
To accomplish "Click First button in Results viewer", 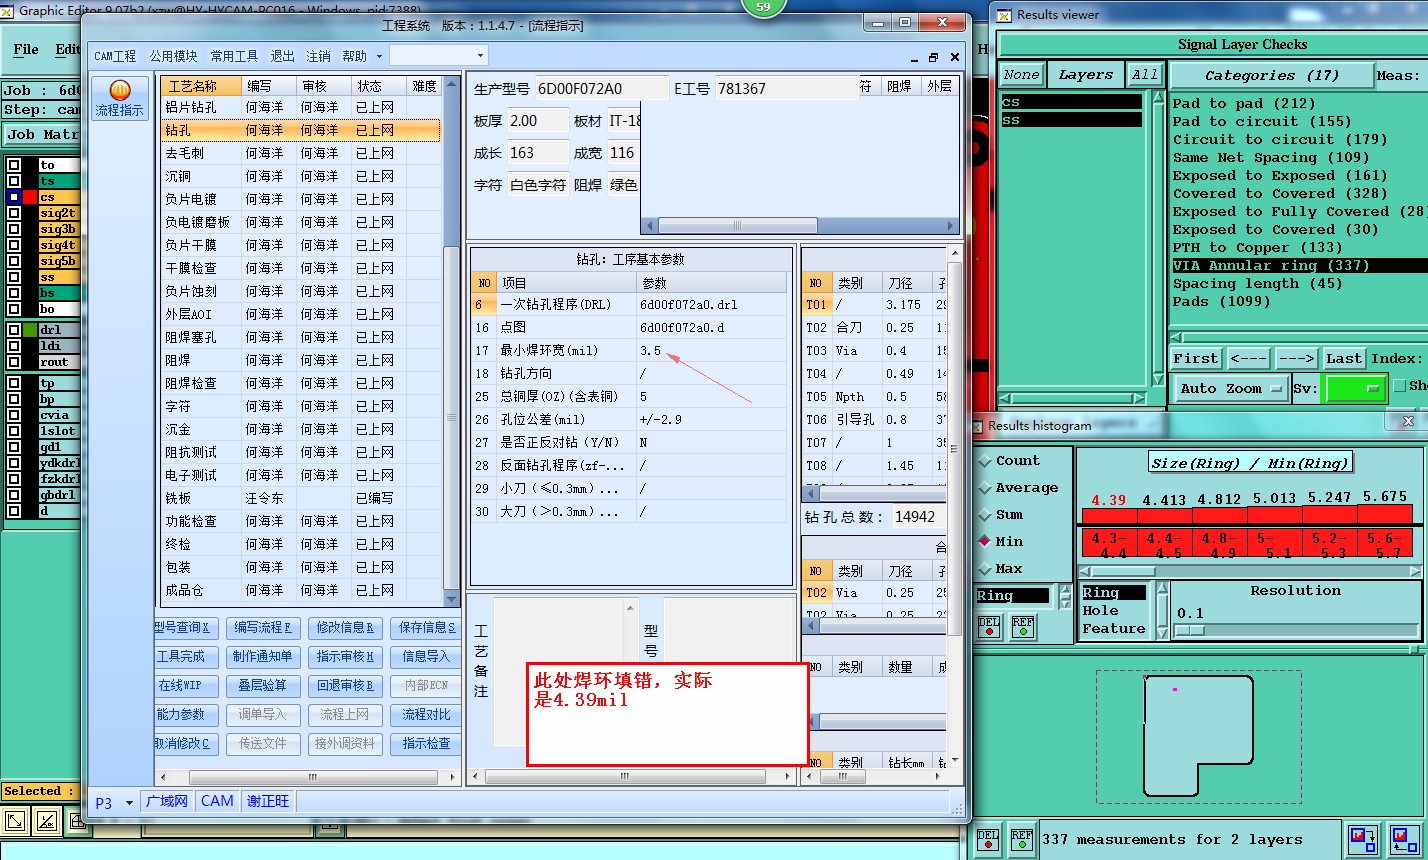I will 1196,358.
